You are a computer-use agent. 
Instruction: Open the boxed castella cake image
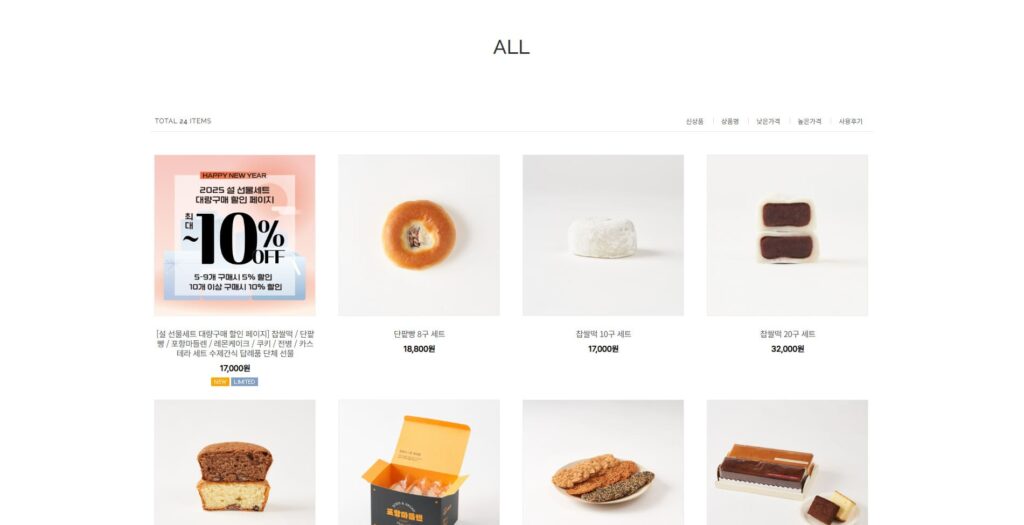coord(787,462)
